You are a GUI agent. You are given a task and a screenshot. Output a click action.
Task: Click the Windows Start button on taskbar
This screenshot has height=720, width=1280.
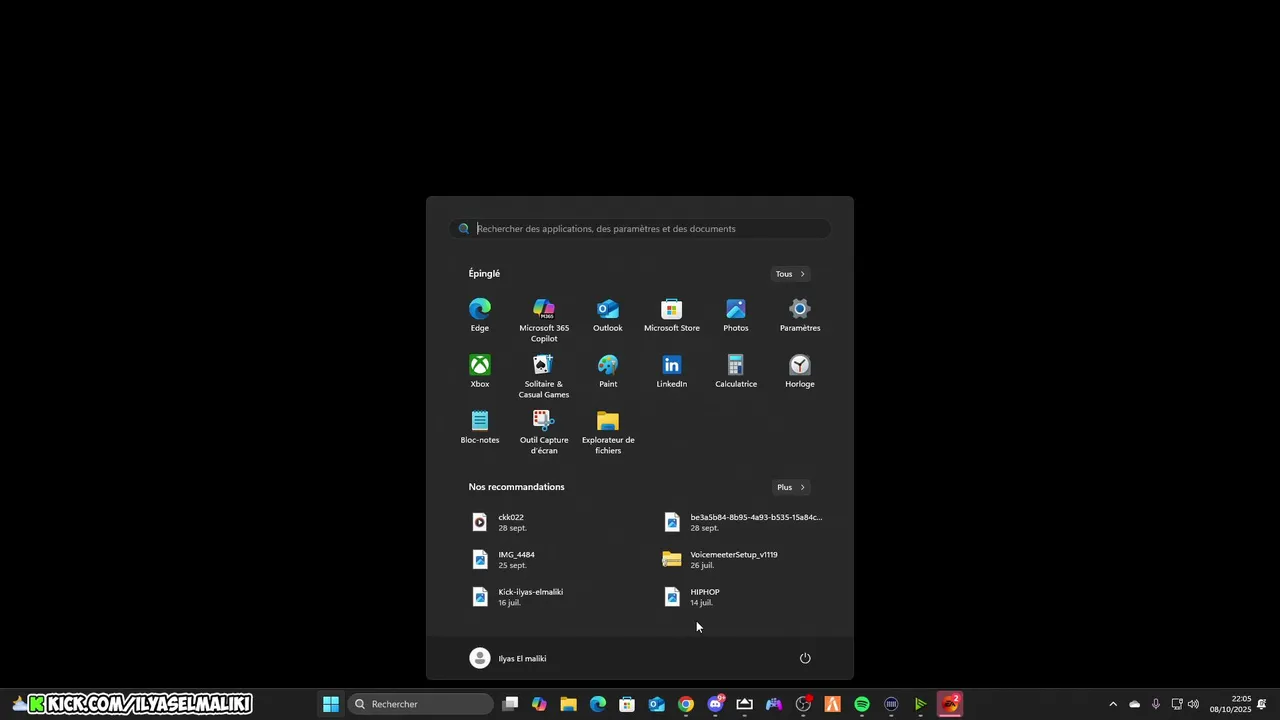click(331, 704)
